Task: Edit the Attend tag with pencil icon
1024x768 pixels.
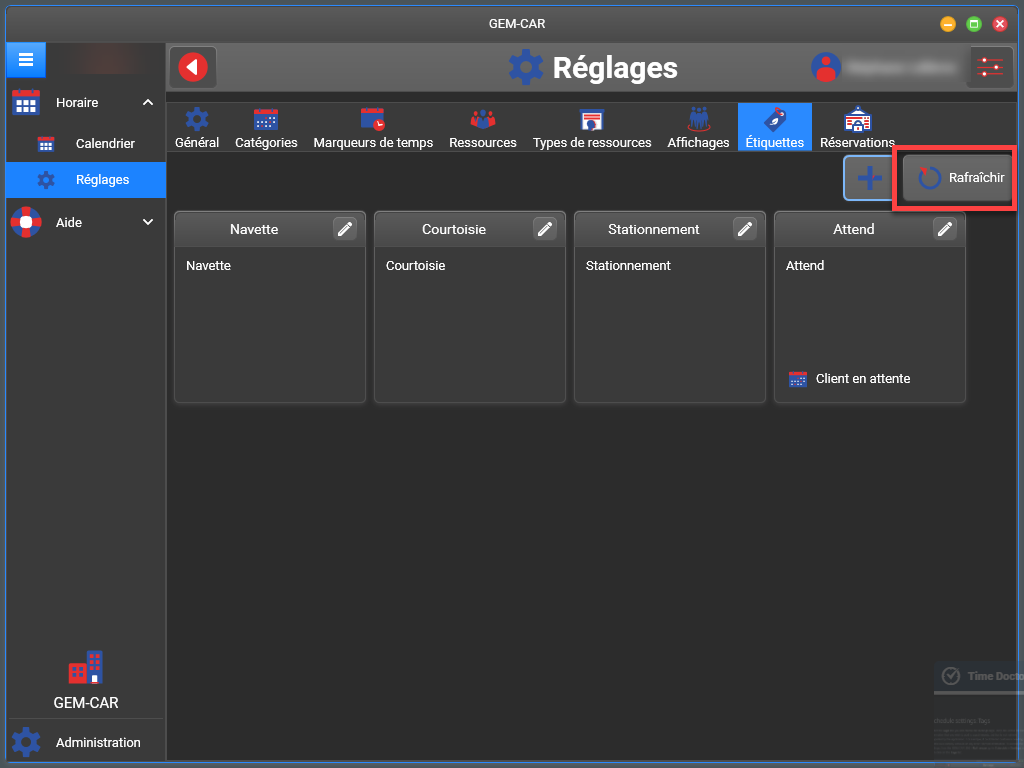Action: (x=944, y=229)
